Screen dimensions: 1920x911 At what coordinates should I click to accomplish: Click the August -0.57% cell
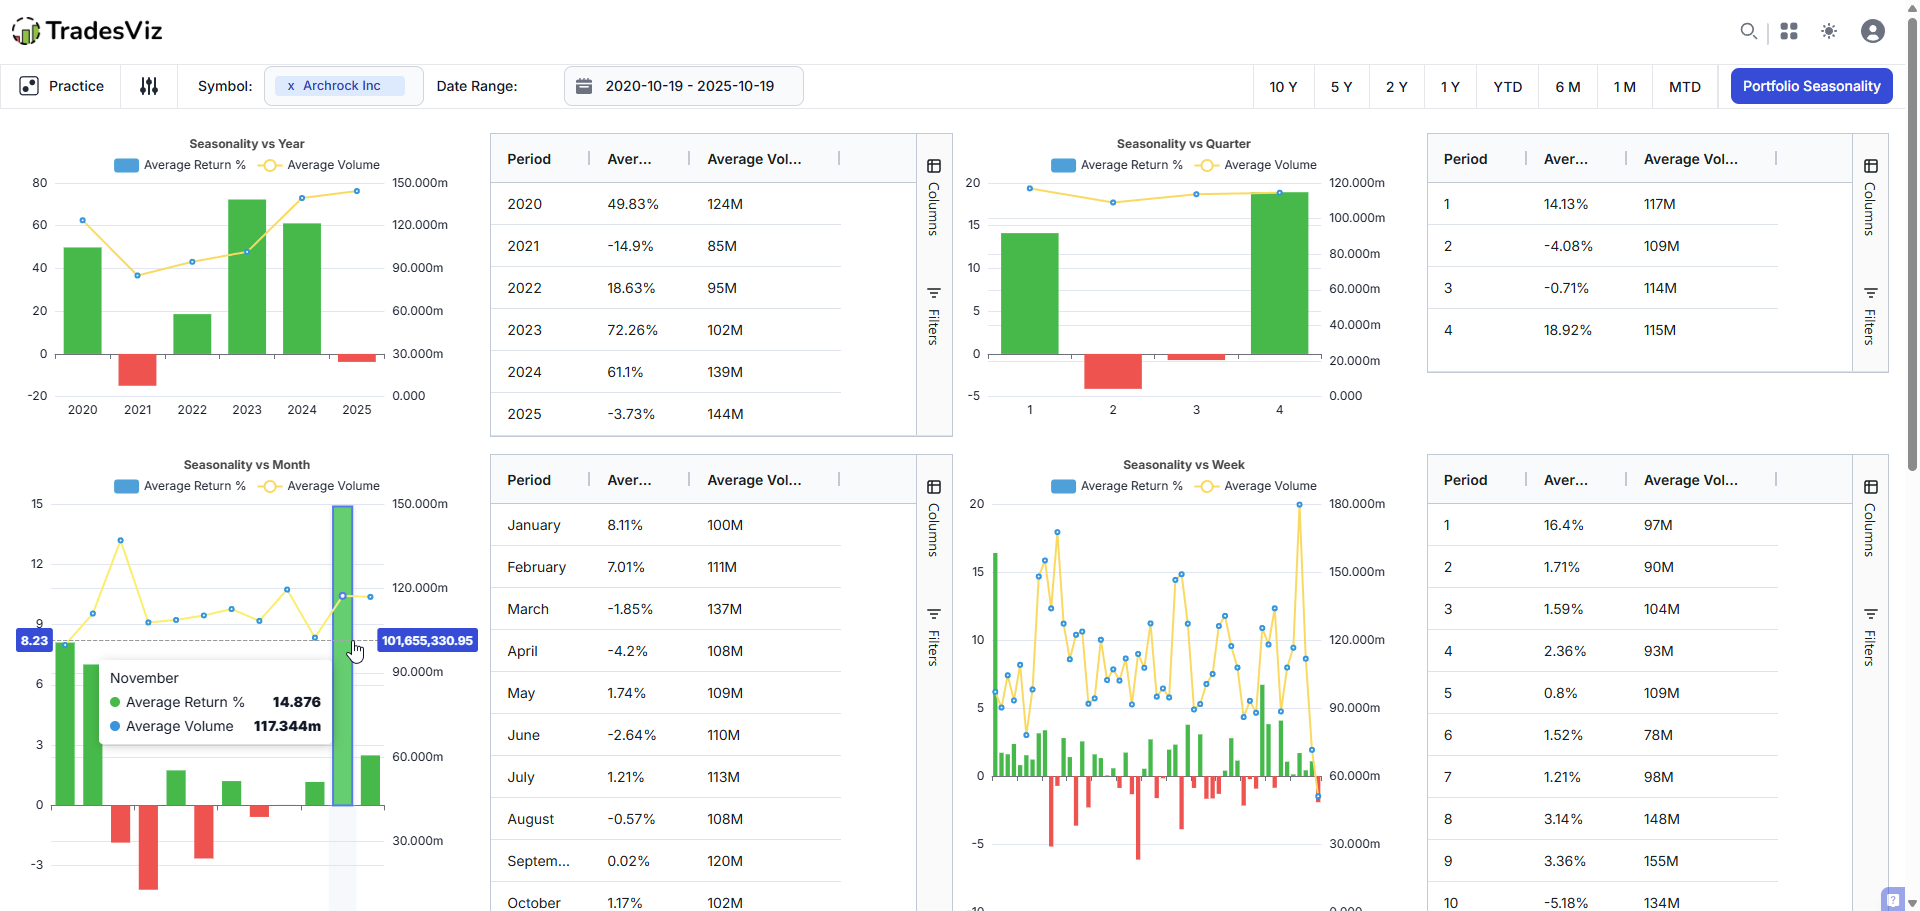pos(631,819)
